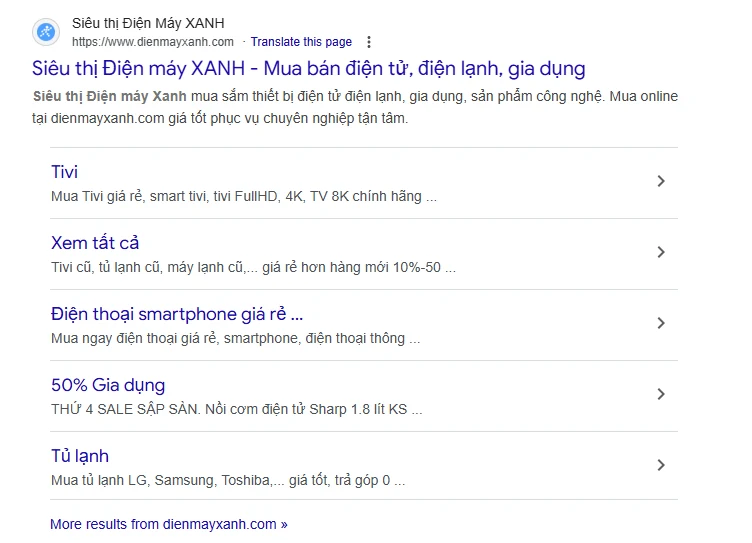Open the three-dot result options menu
The image size is (752, 543).
point(369,42)
